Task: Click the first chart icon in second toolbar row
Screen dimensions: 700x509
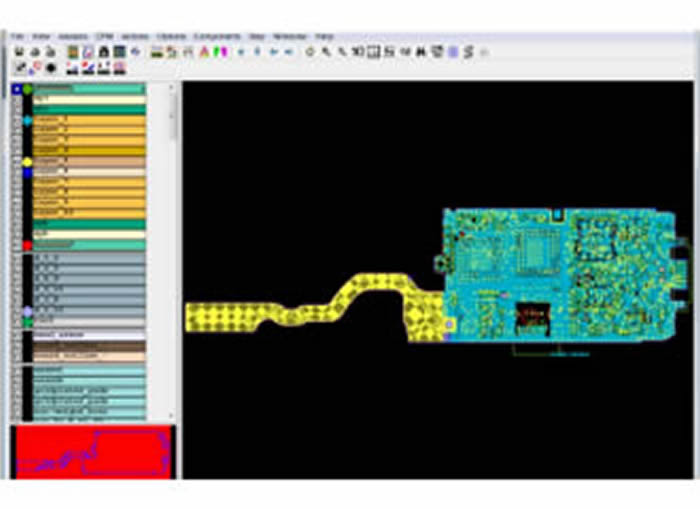Action: click(x=72, y=68)
